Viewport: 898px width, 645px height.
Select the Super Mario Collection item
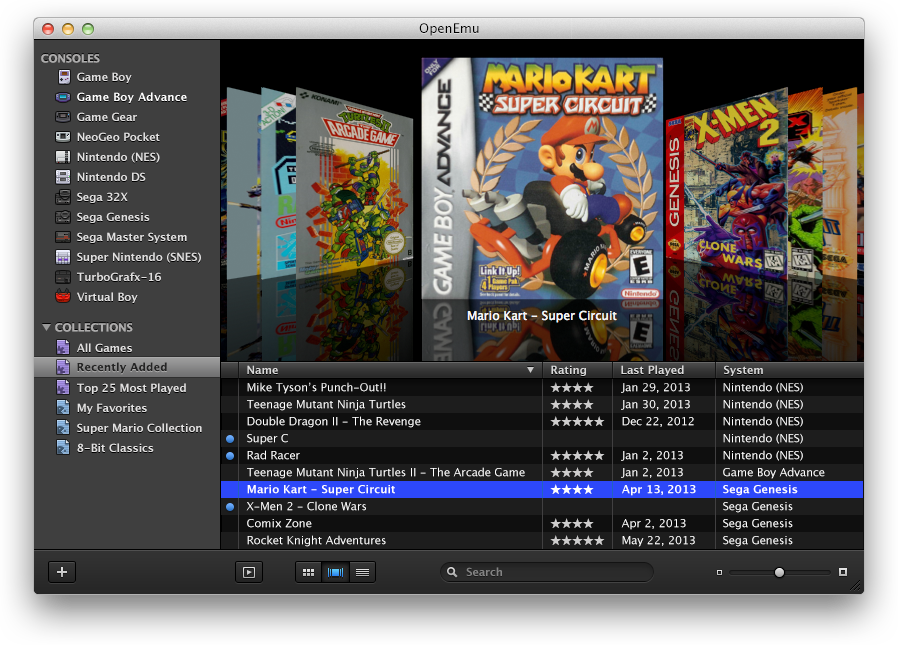tap(139, 428)
